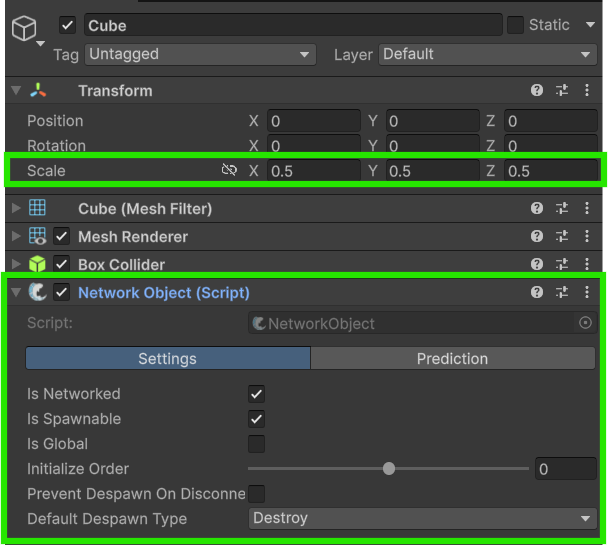
Task: Uncheck Is Spawnable
Action: 256,419
